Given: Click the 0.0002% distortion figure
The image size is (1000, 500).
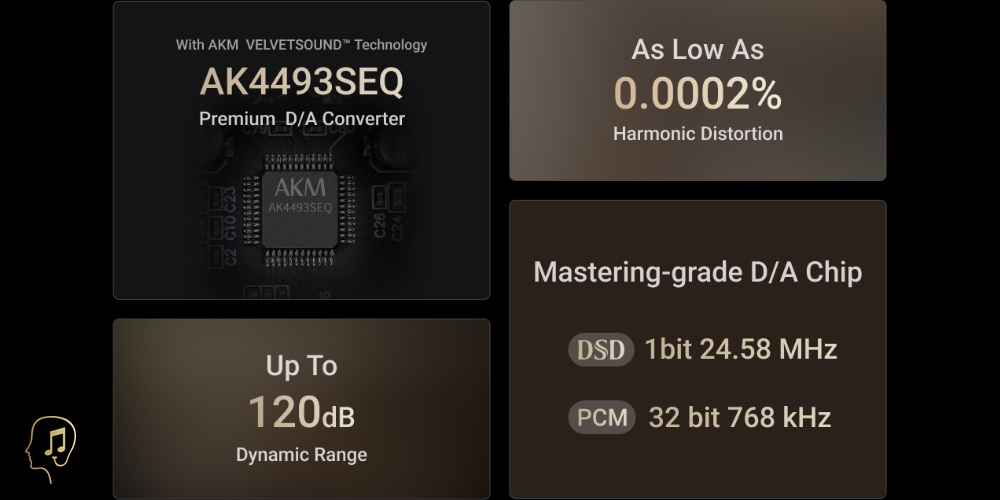Looking at the screenshot, I should tap(697, 93).
